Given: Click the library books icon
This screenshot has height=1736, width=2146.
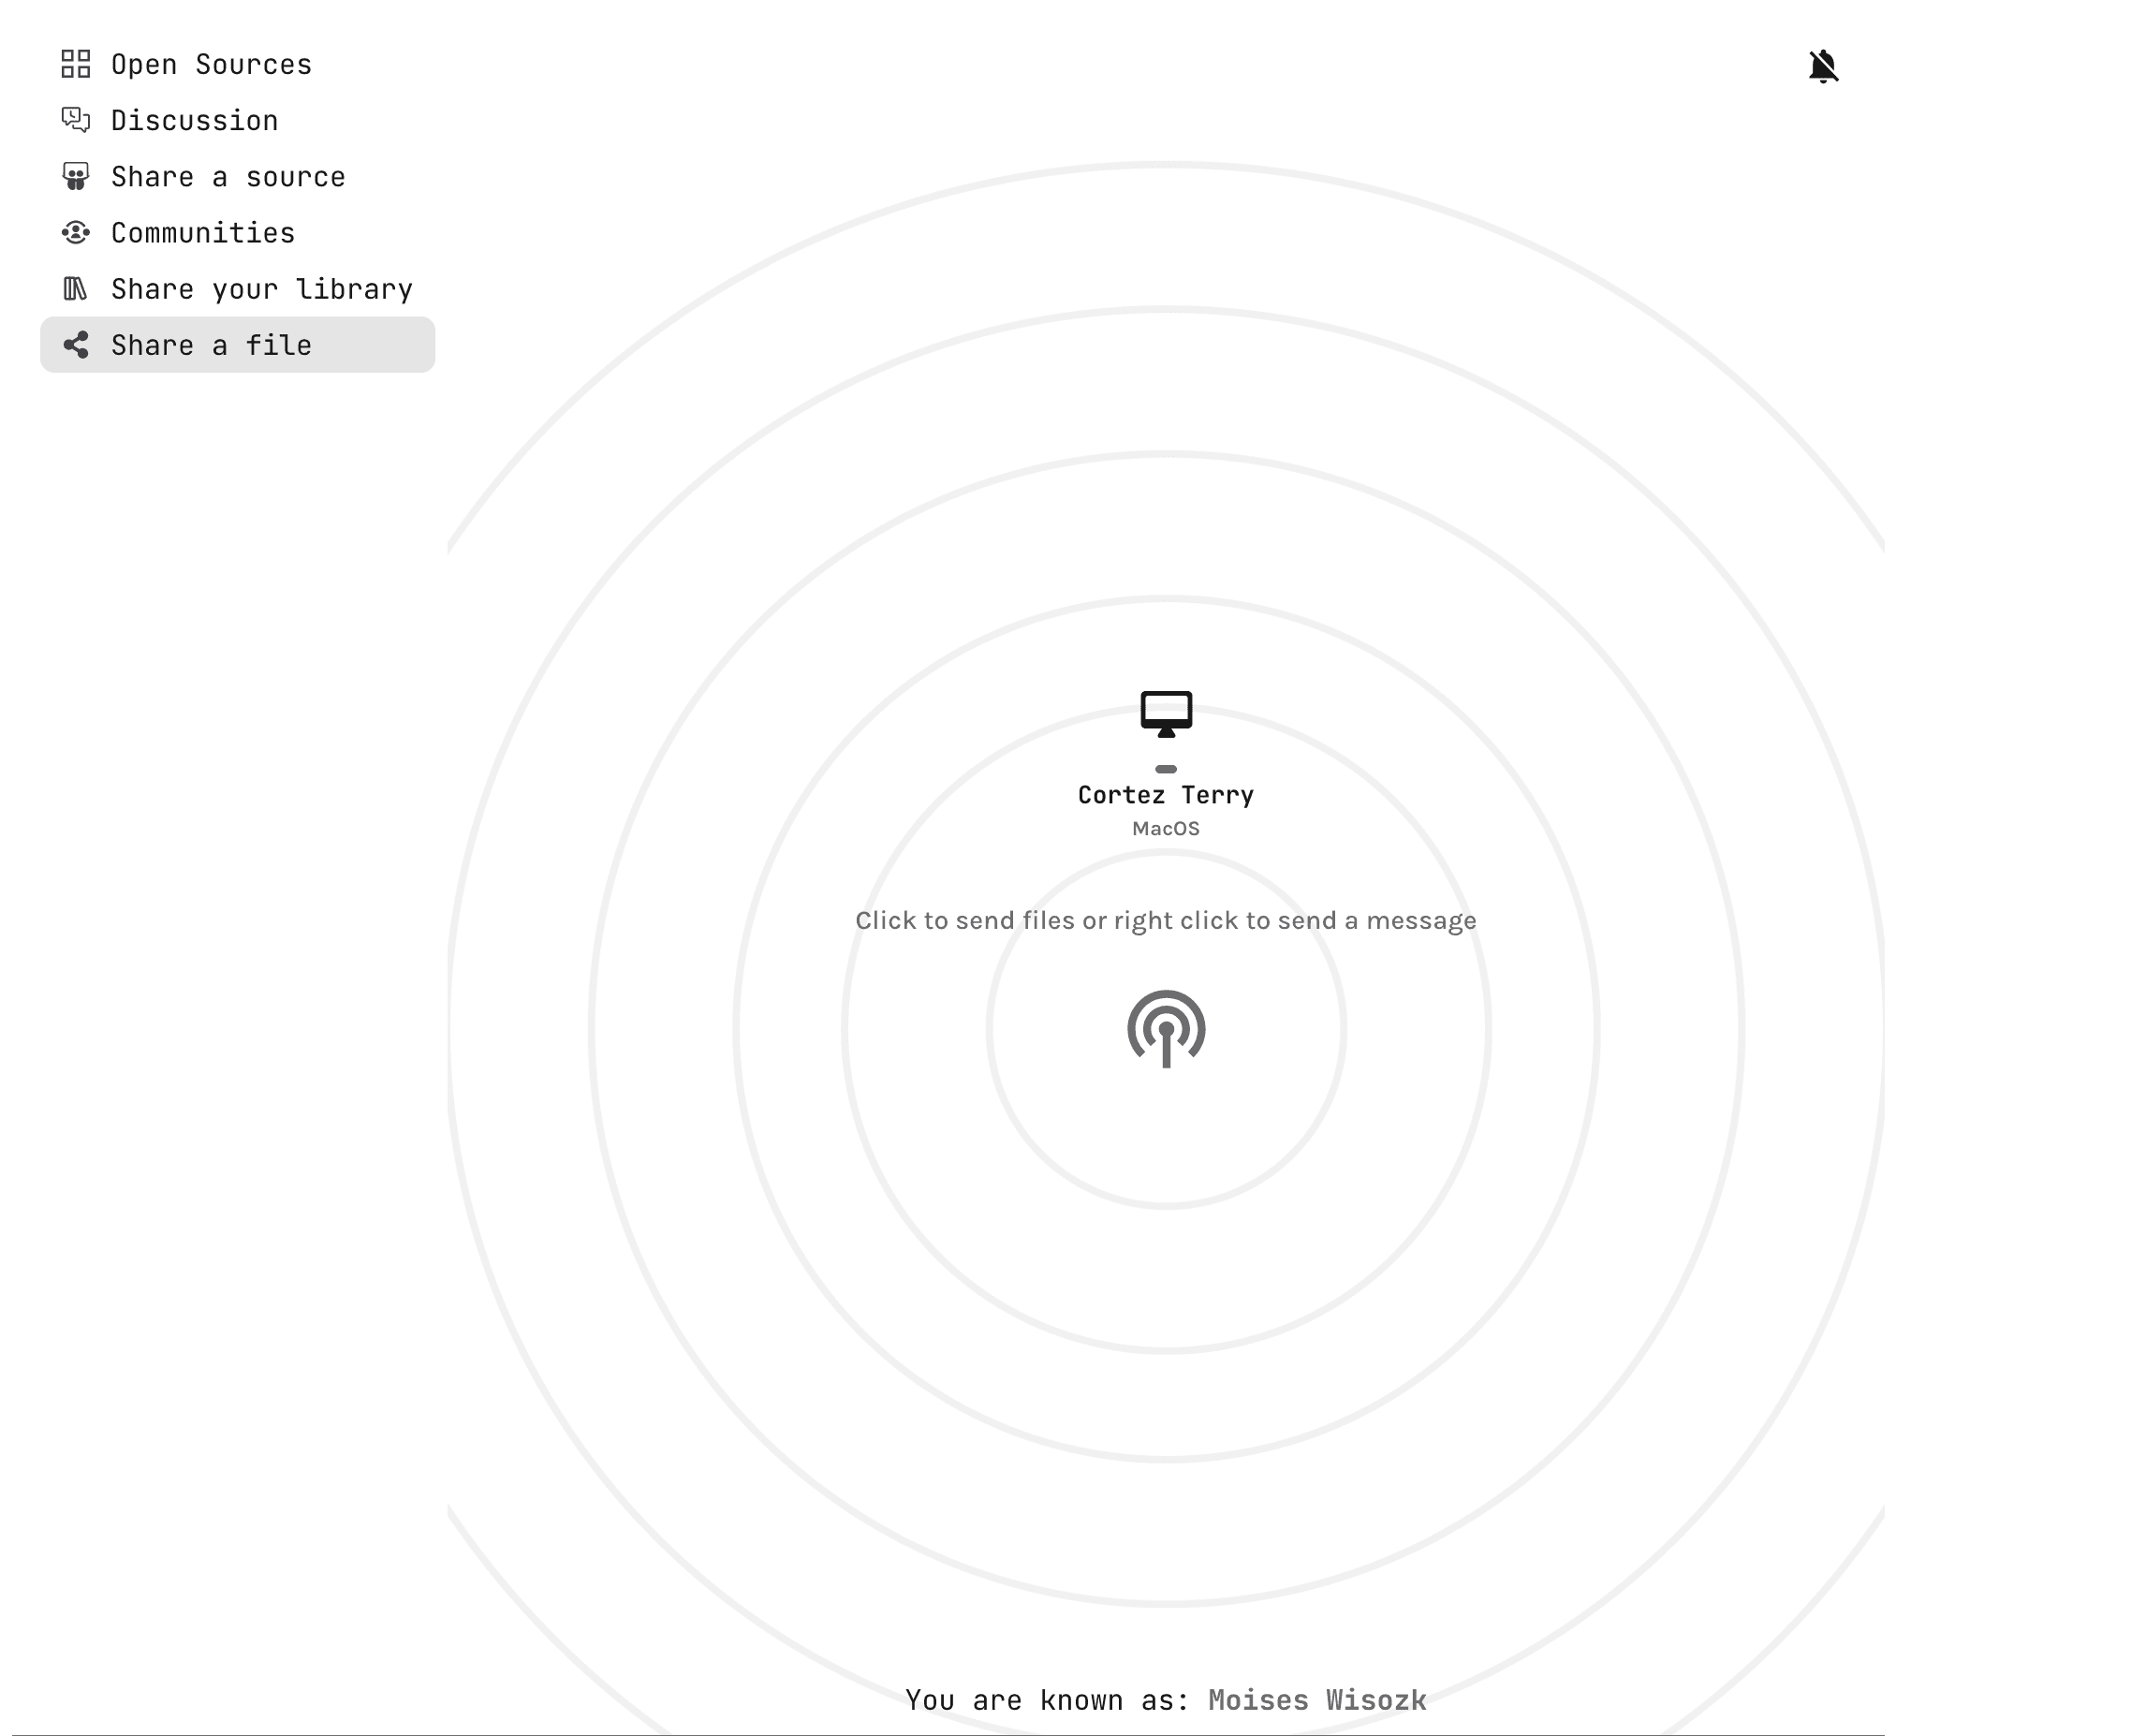Looking at the screenshot, I should click(76, 288).
